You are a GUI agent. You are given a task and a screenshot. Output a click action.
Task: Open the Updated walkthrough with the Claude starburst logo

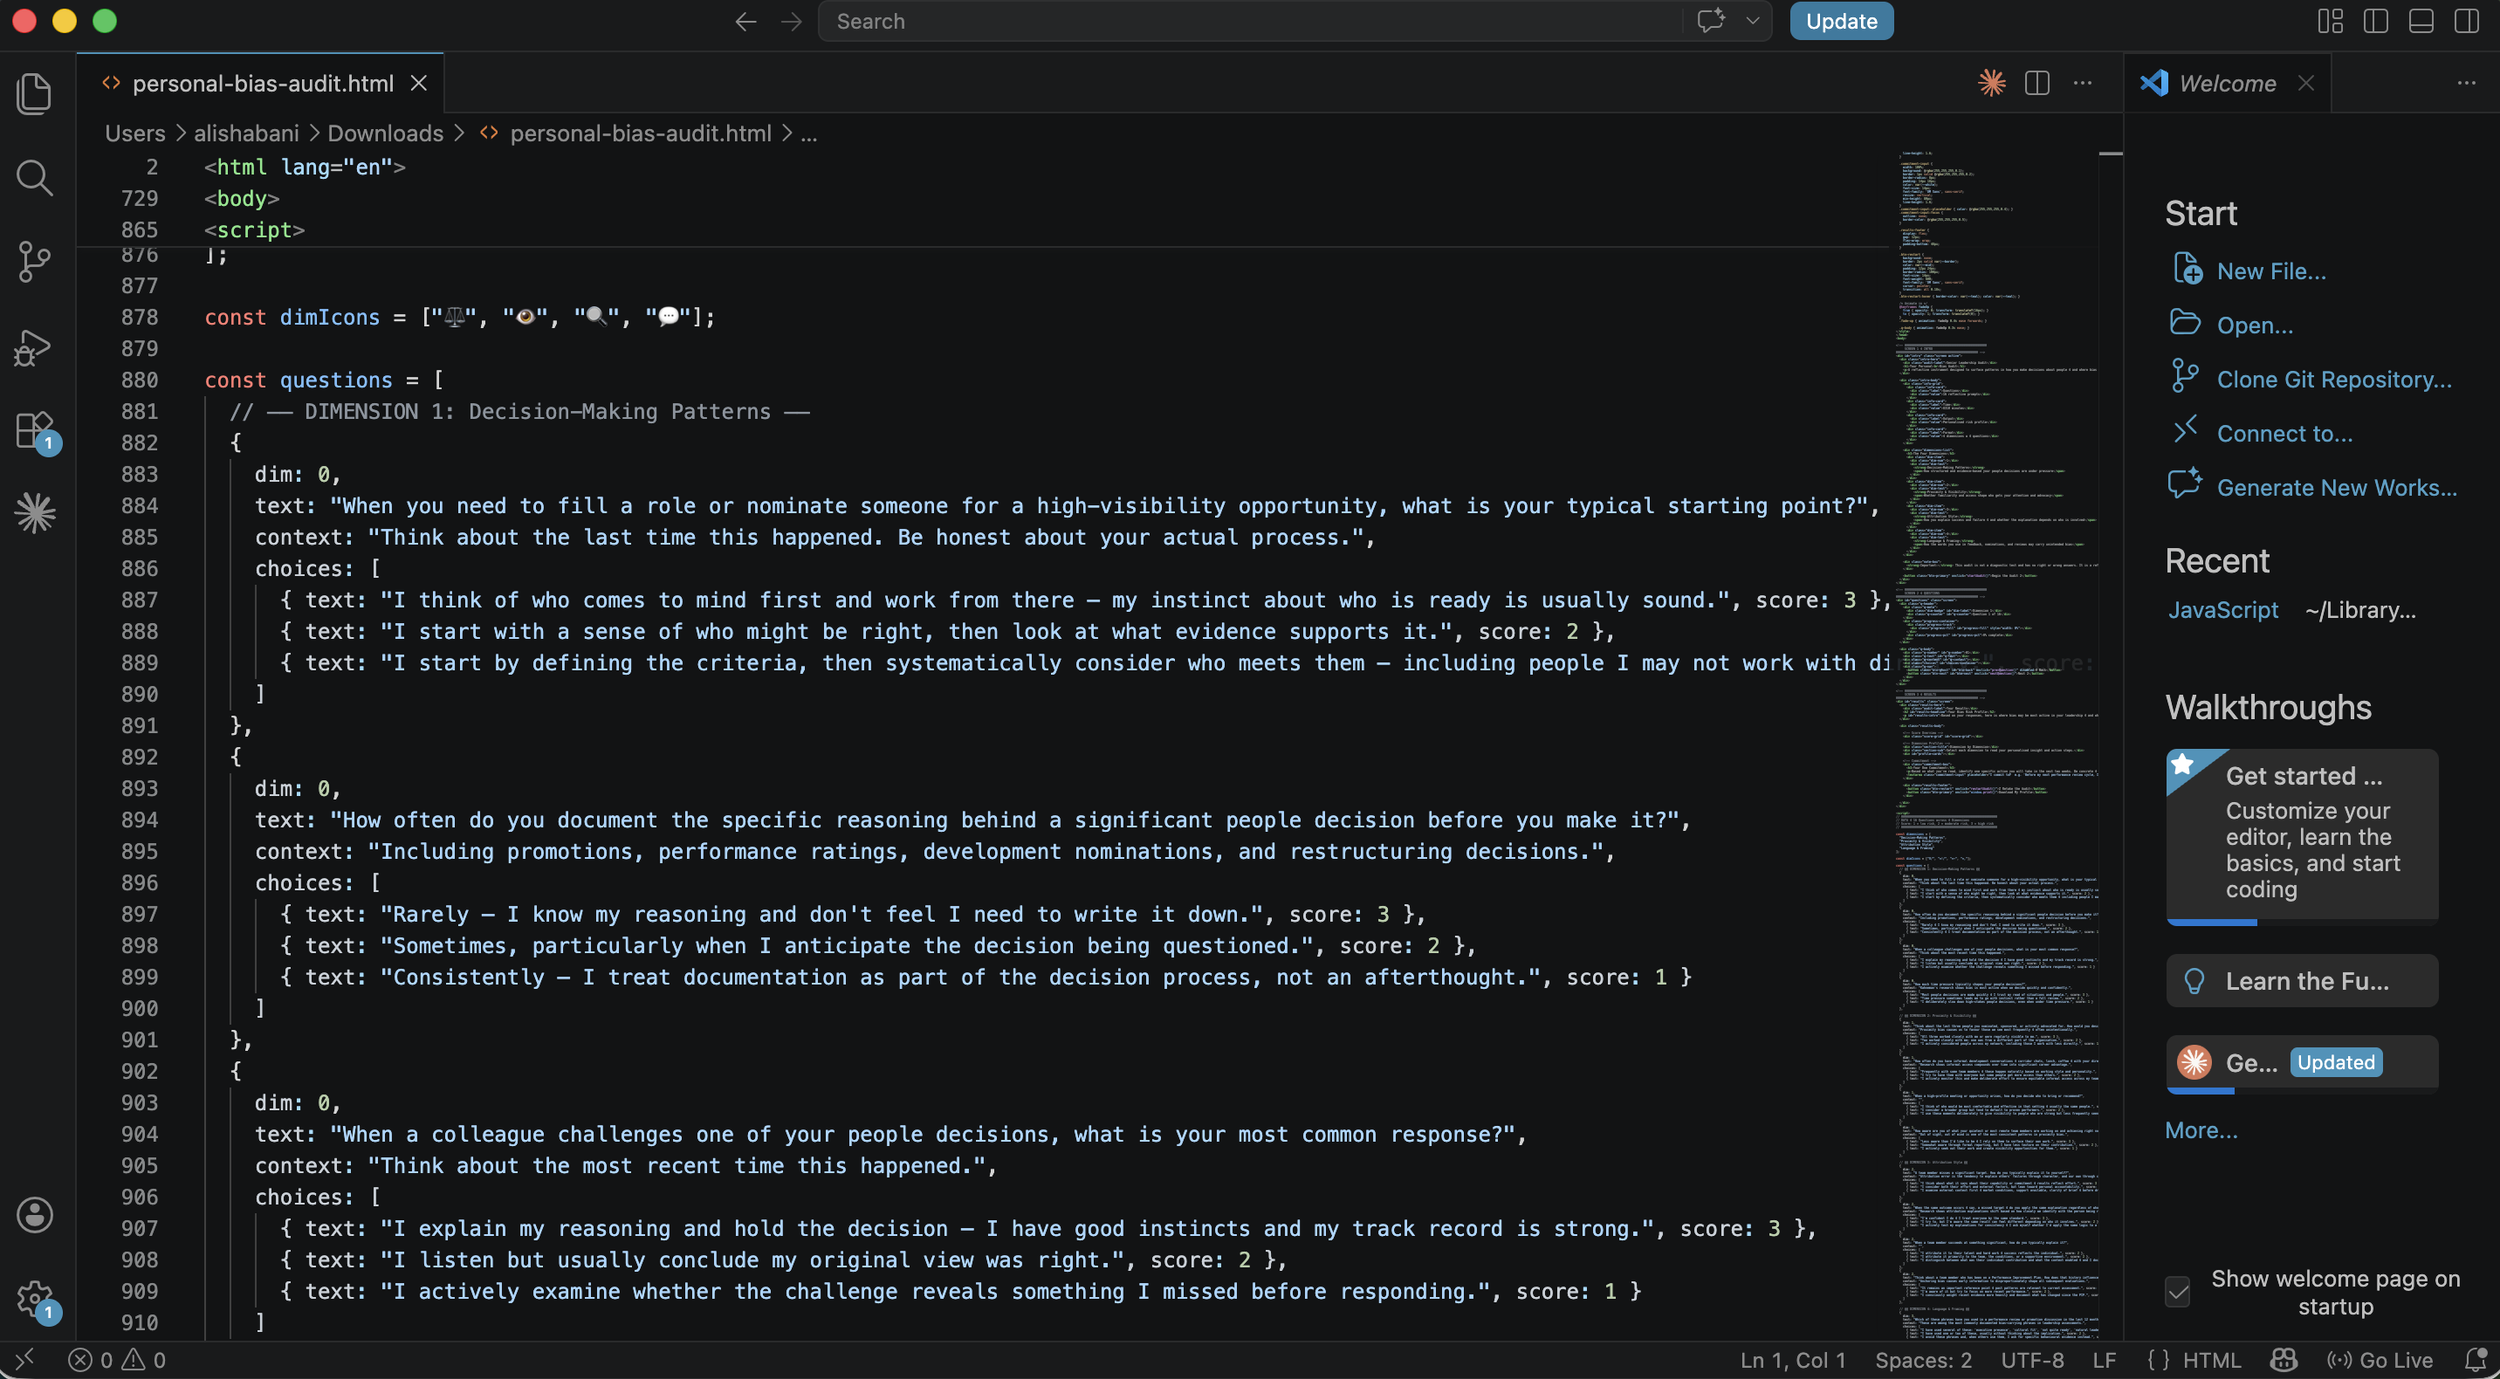click(2302, 1063)
